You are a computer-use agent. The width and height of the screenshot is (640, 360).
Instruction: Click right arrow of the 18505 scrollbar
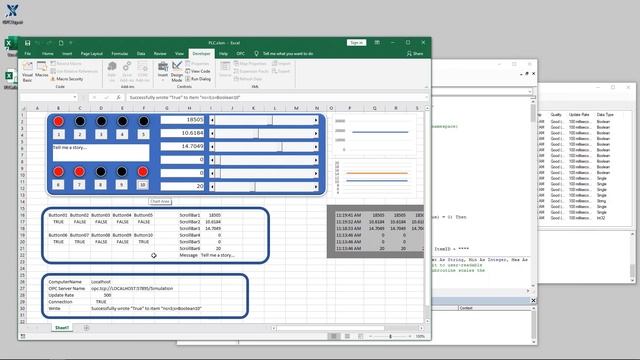[316, 120]
